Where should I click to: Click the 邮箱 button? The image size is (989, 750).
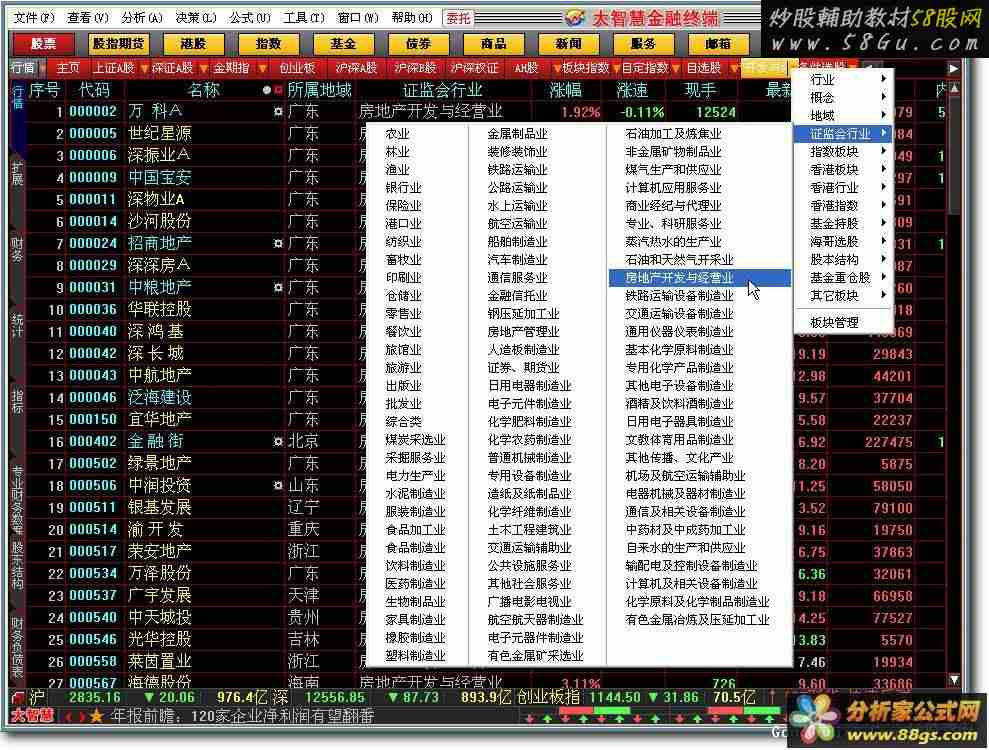(x=718, y=44)
